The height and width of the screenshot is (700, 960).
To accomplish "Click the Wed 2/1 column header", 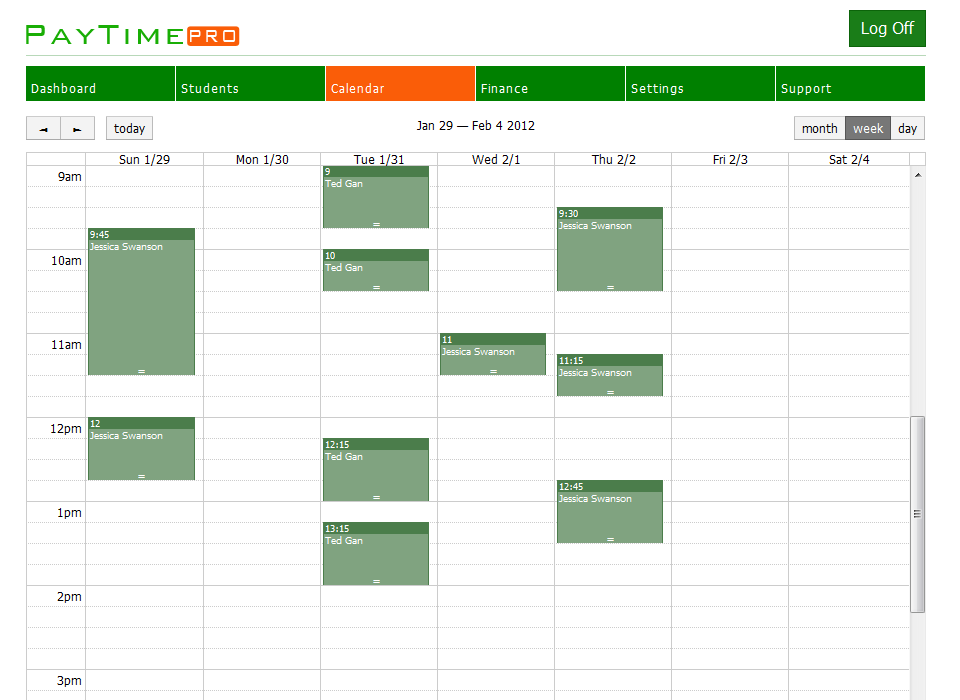I will point(496,159).
